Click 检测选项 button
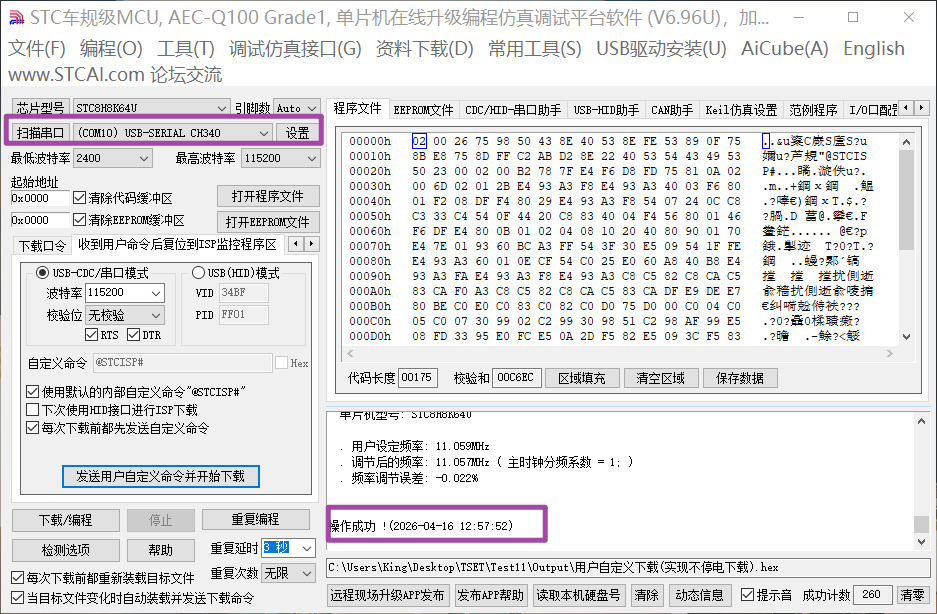Screen dimensions: 937x614 tap(66, 550)
